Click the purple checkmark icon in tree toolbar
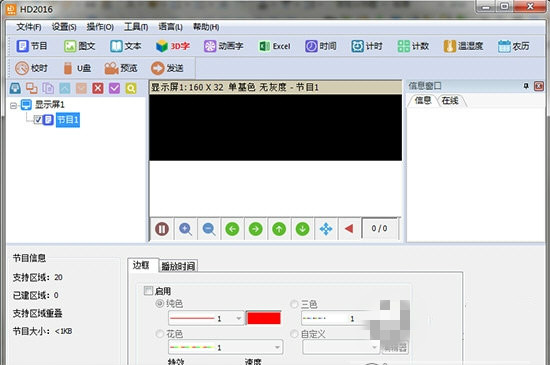Image resolution: width=550 pixels, height=365 pixels. [114, 88]
